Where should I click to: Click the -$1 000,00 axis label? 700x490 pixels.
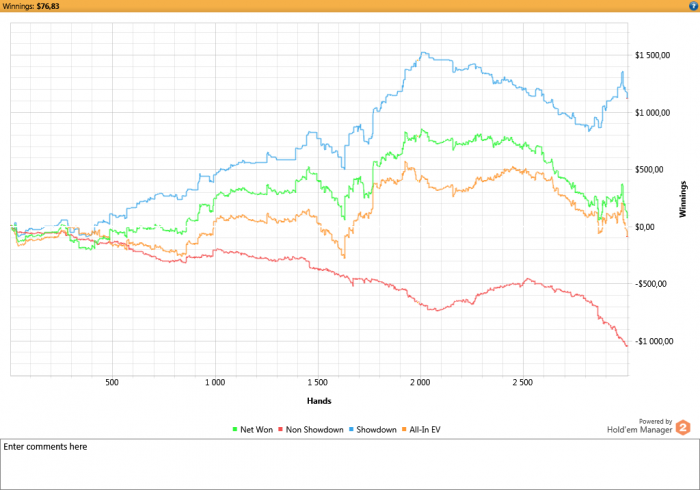coord(654,341)
